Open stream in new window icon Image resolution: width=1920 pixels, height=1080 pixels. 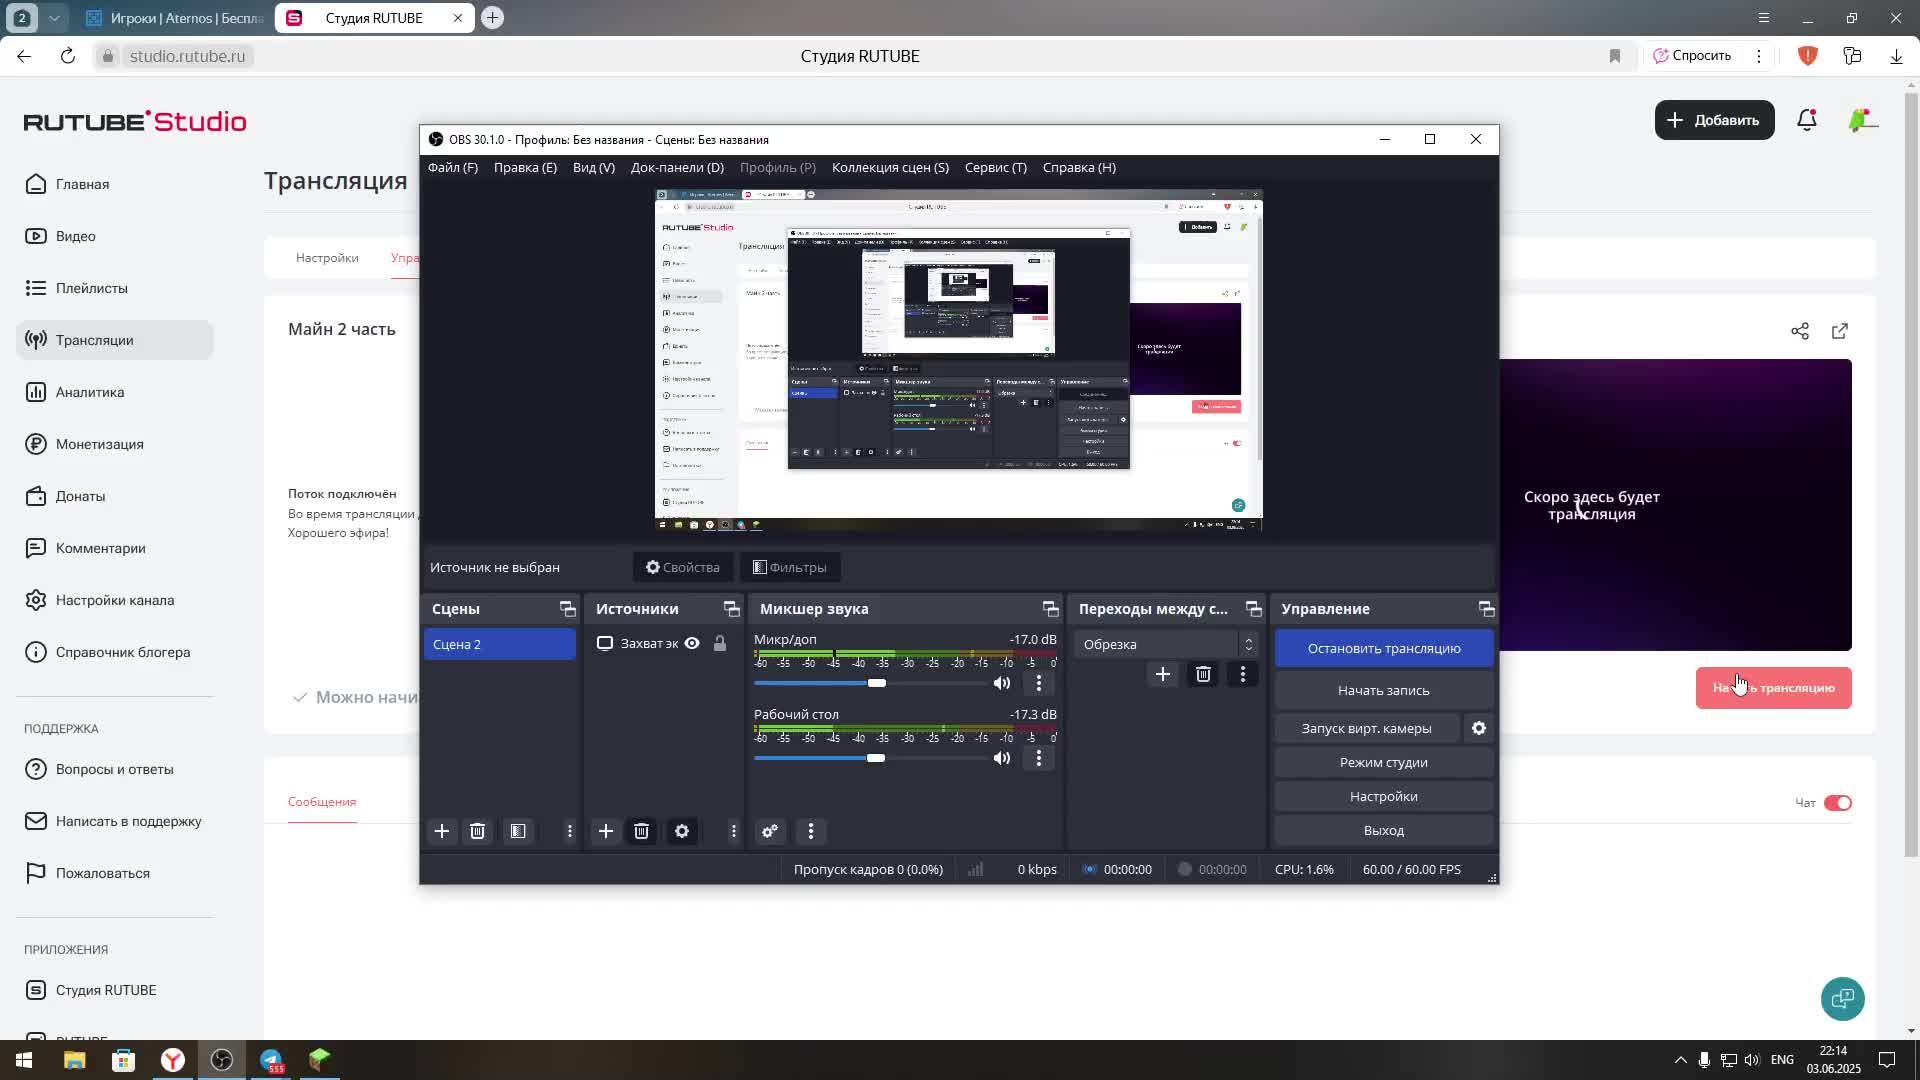click(1840, 331)
